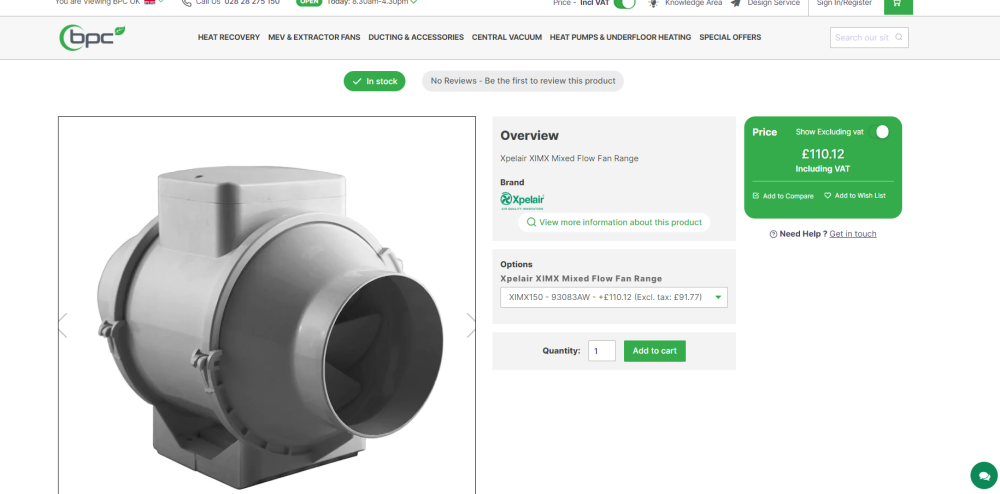This screenshot has width=1000, height=494.
Task: Open the Central Vacuum menu
Action: tap(506, 38)
